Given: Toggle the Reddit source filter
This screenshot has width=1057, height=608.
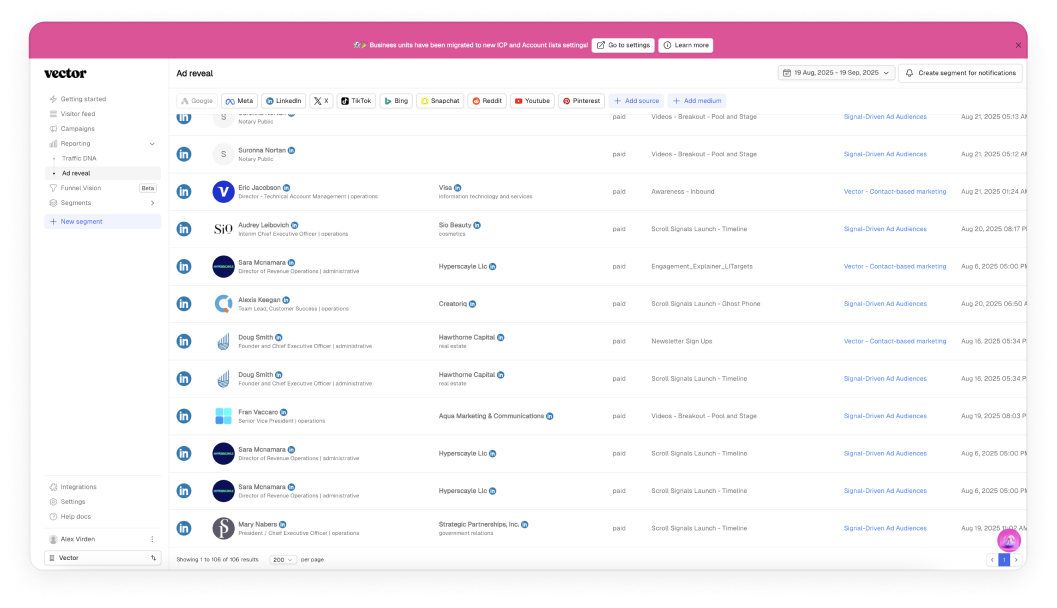Looking at the screenshot, I should click(x=487, y=101).
